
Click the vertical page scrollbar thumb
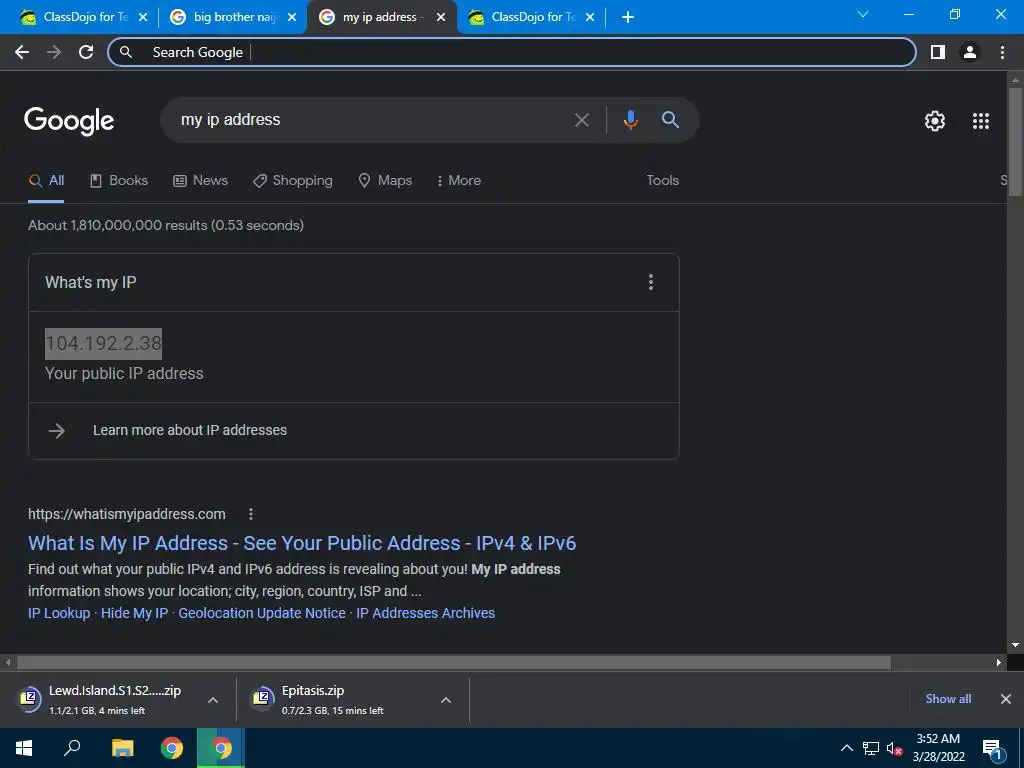(1015, 140)
